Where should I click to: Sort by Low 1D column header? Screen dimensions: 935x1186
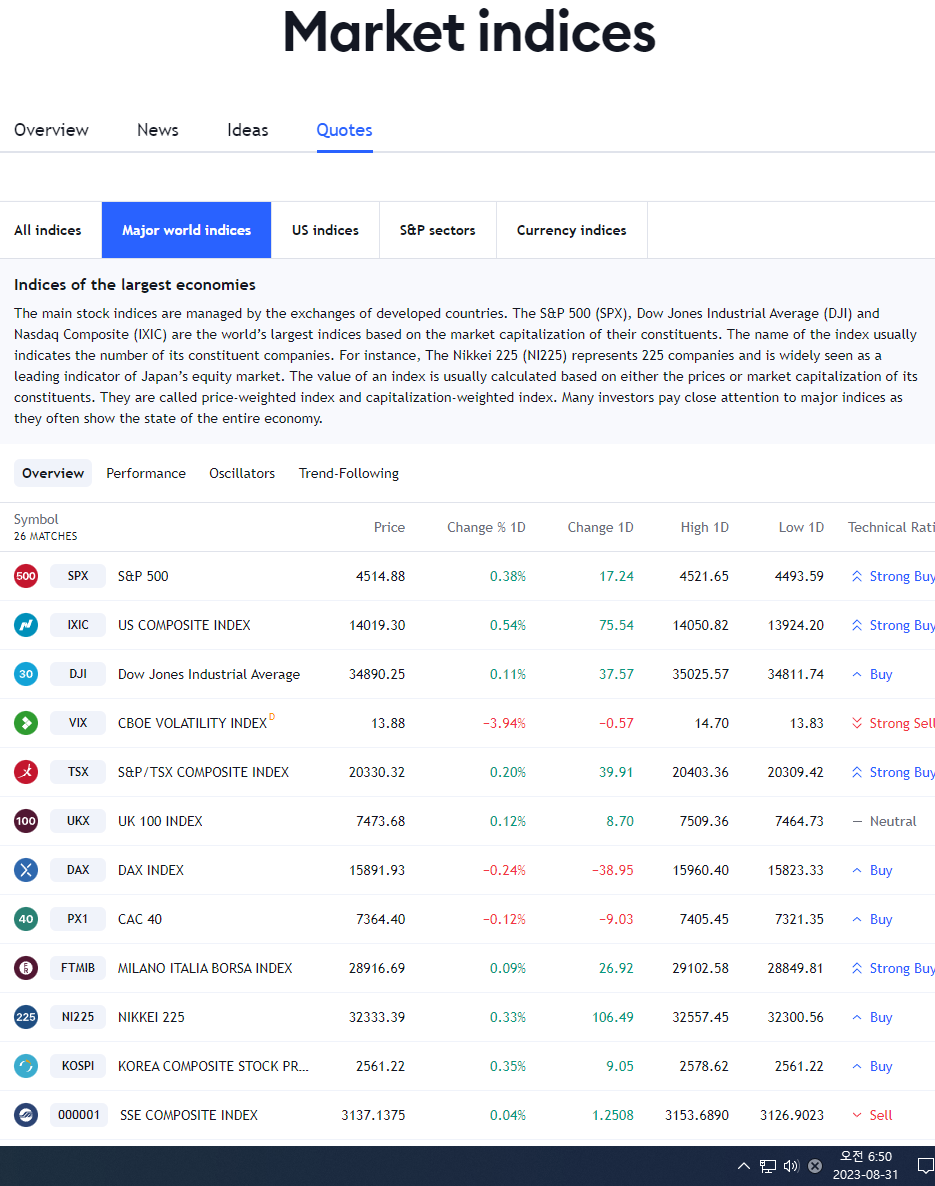pyautogui.click(x=801, y=527)
